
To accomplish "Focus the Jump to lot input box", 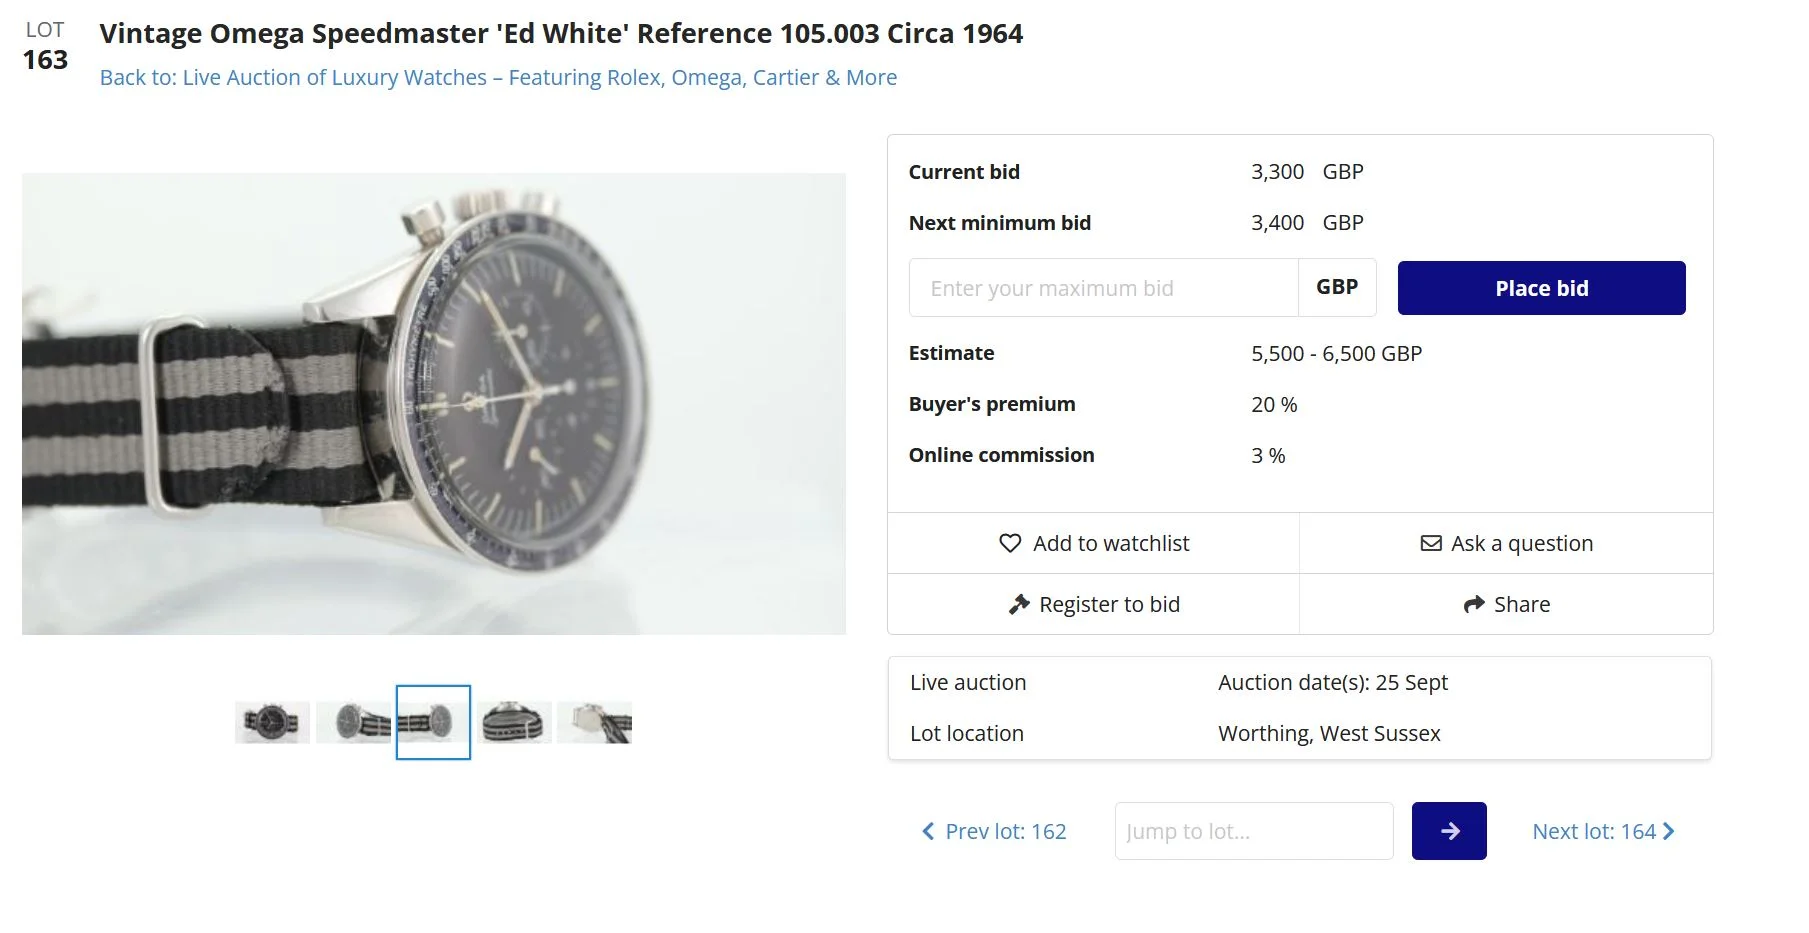I will click(x=1253, y=831).
